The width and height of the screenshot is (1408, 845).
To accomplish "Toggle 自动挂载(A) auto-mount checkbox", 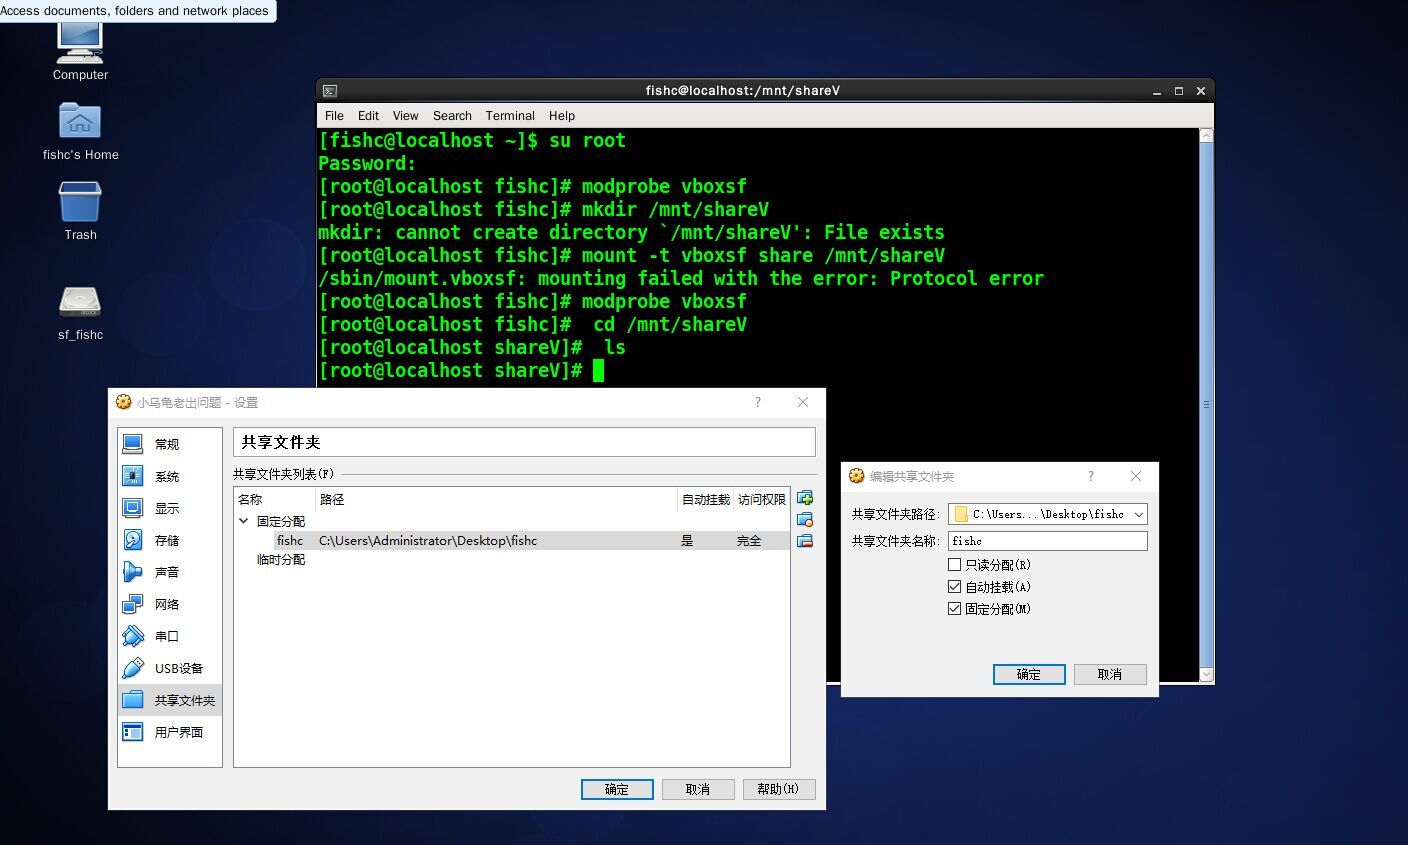I will tap(954, 587).
